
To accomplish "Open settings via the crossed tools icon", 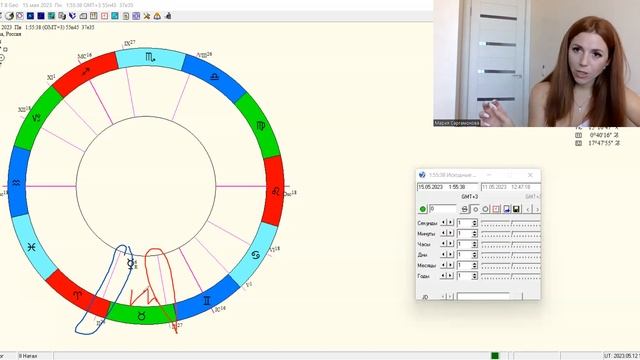I will (147, 16).
